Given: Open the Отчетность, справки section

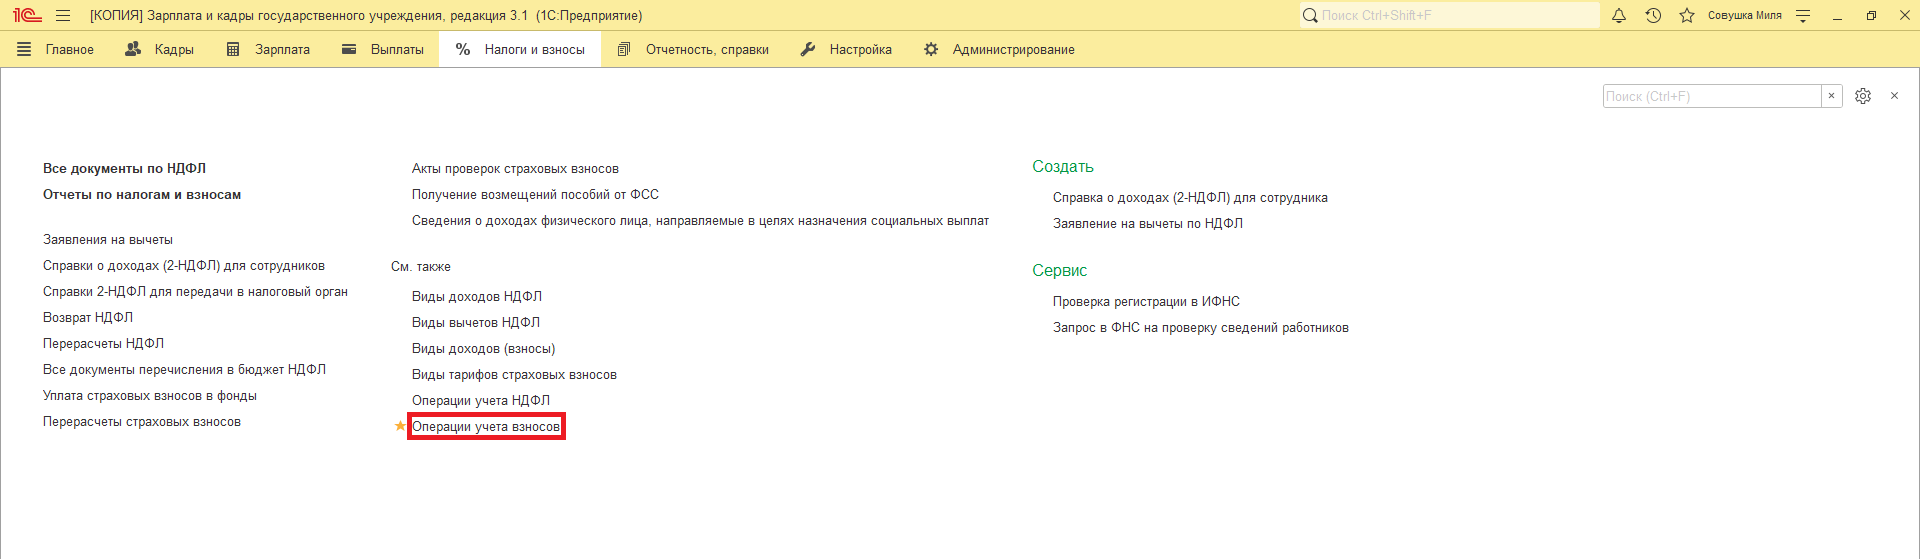Looking at the screenshot, I should (693, 49).
